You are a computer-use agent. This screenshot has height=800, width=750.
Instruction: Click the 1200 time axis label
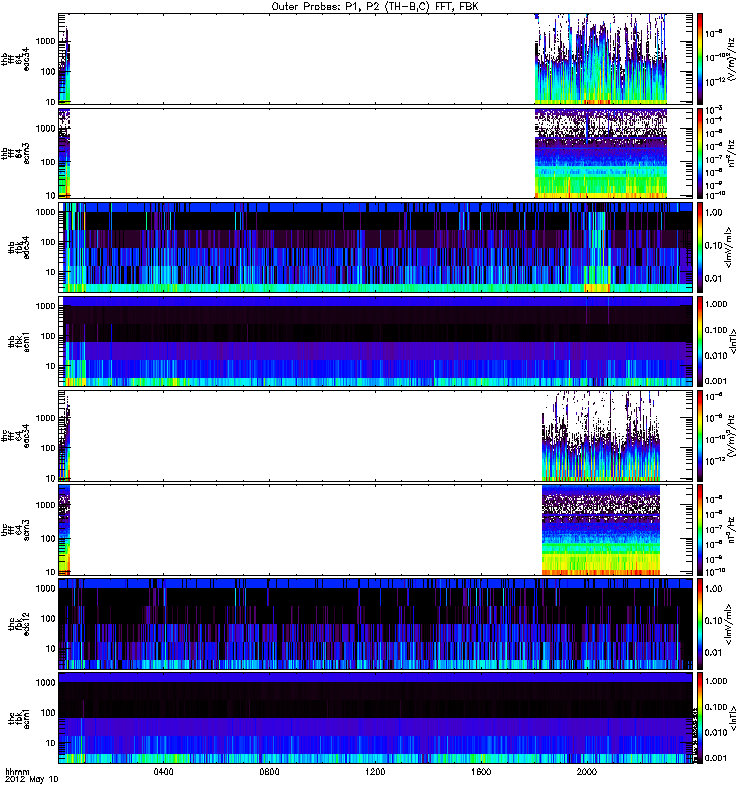tap(375, 772)
